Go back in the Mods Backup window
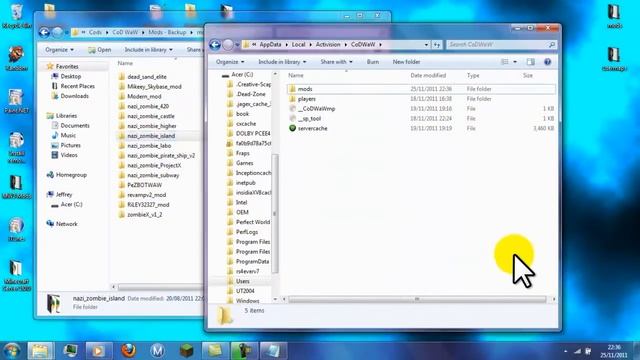This screenshot has height=360, width=640. (x=44, y=32)
